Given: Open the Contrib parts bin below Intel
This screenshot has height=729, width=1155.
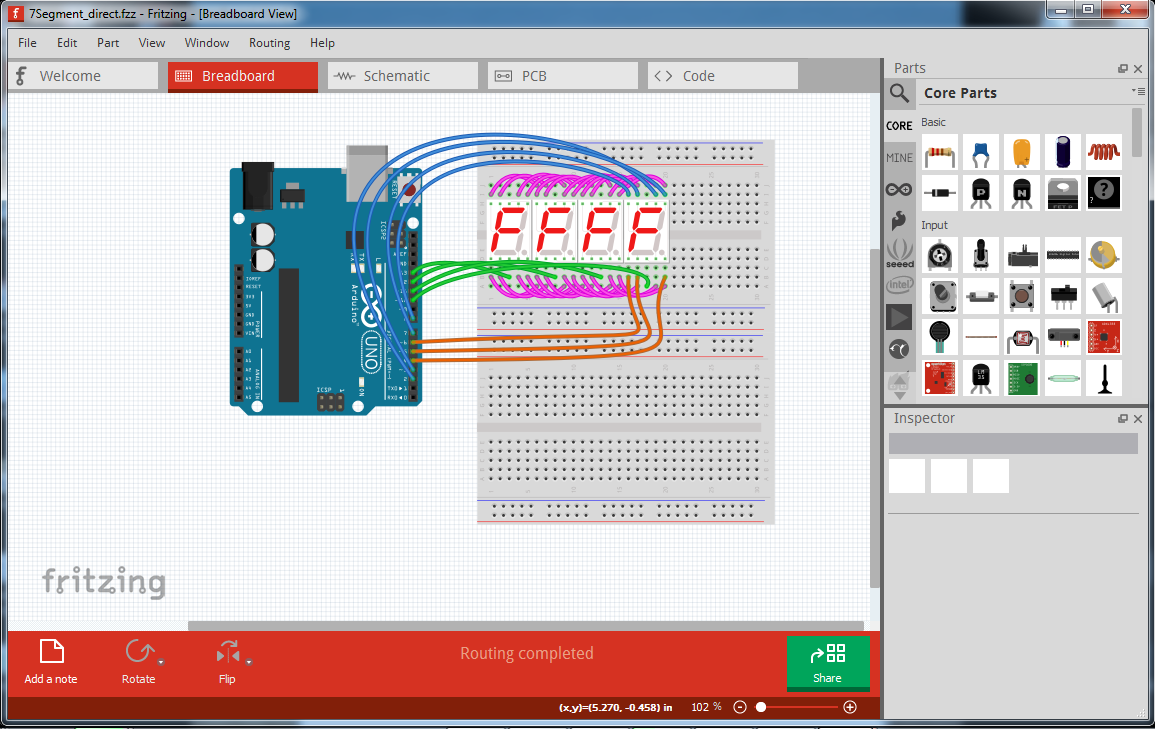Looking at the screenshot, I should (899, 317).
